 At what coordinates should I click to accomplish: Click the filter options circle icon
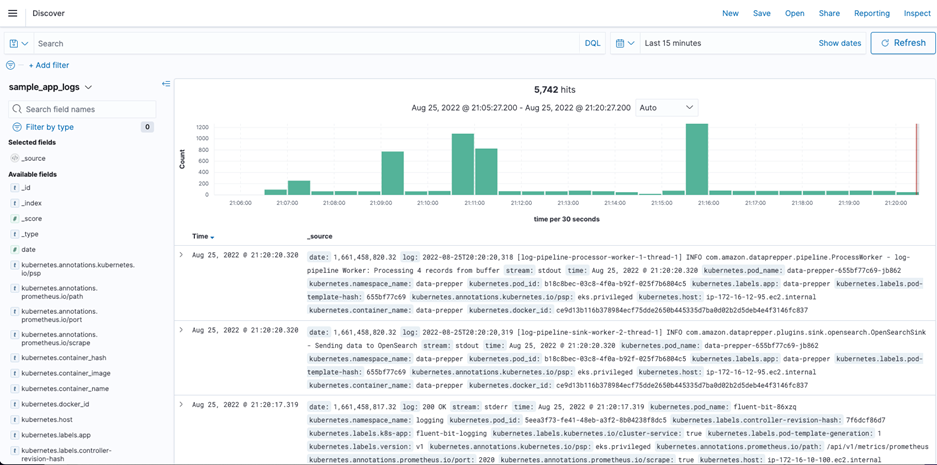point(10,65)
